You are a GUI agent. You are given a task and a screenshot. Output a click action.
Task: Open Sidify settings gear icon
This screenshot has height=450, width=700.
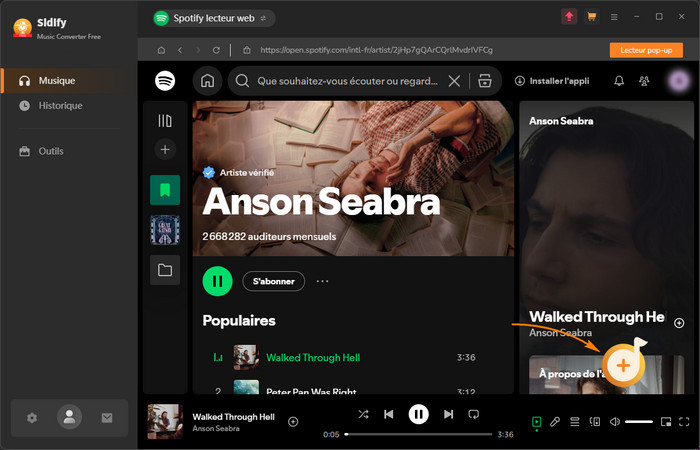click(x=32, y=417)
